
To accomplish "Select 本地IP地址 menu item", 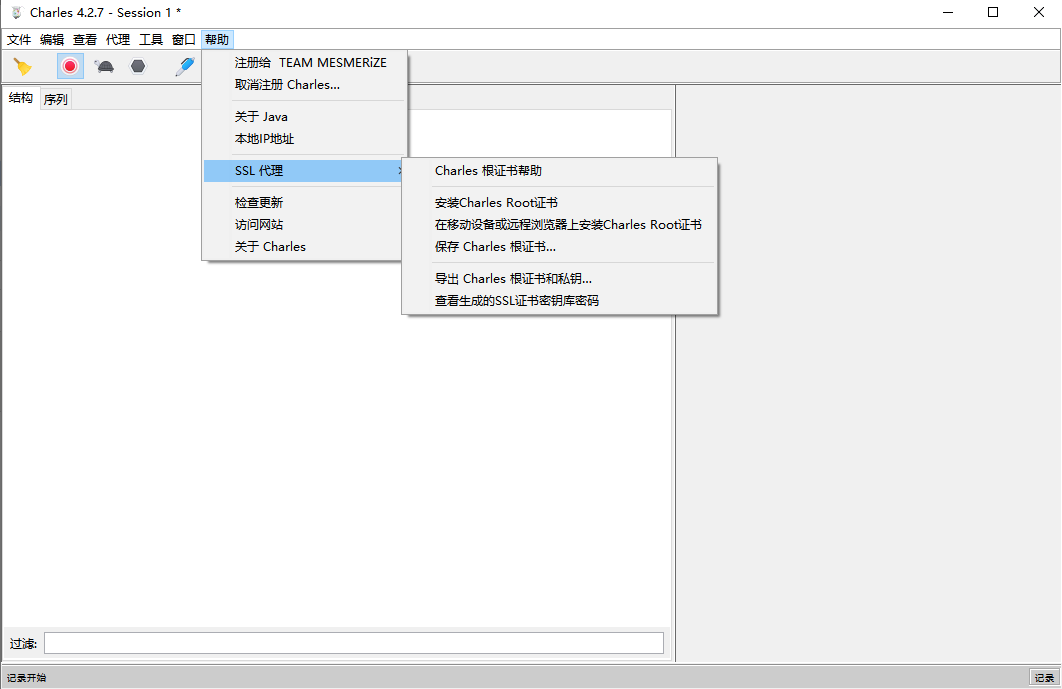I will (305, 139).
